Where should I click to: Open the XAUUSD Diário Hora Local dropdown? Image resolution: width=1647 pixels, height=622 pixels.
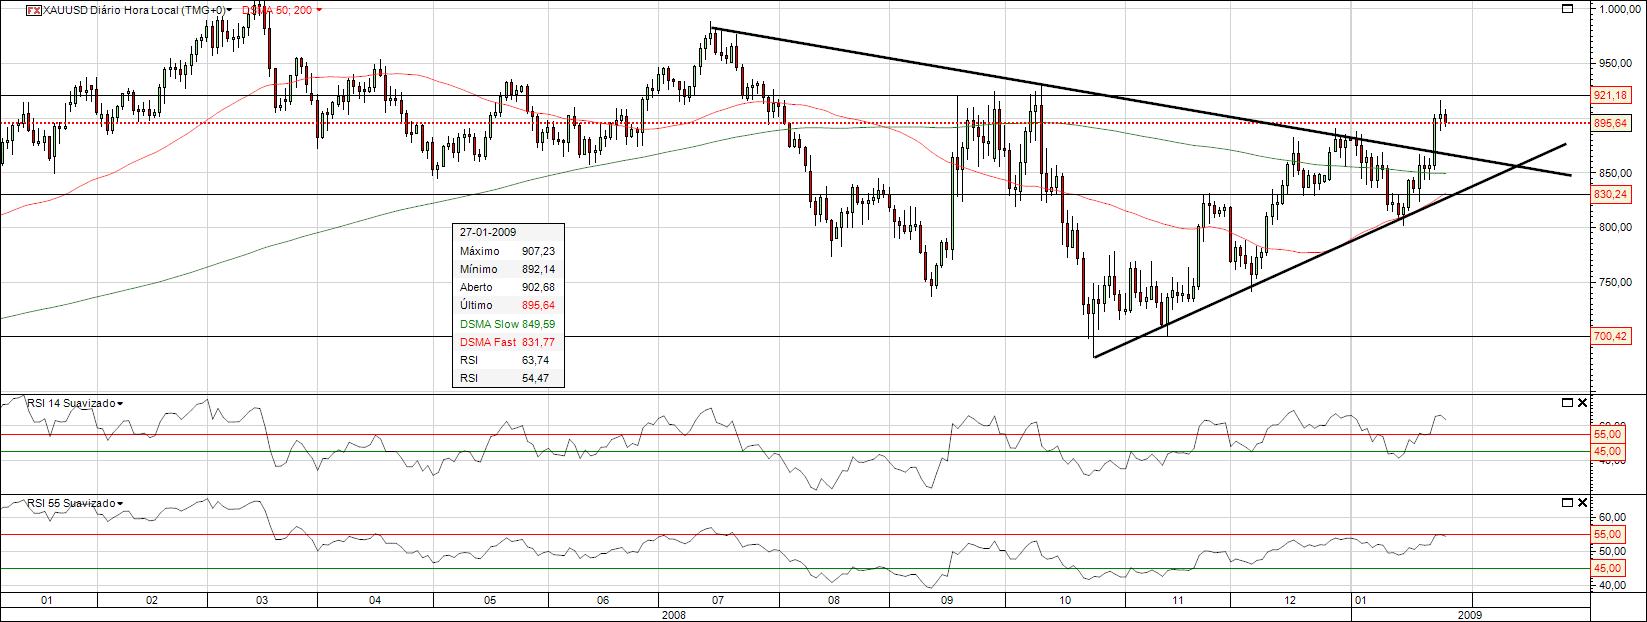229,10
